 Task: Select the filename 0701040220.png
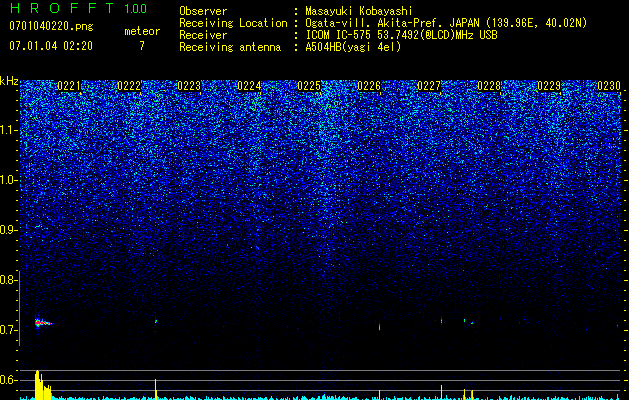click(51, 27)
